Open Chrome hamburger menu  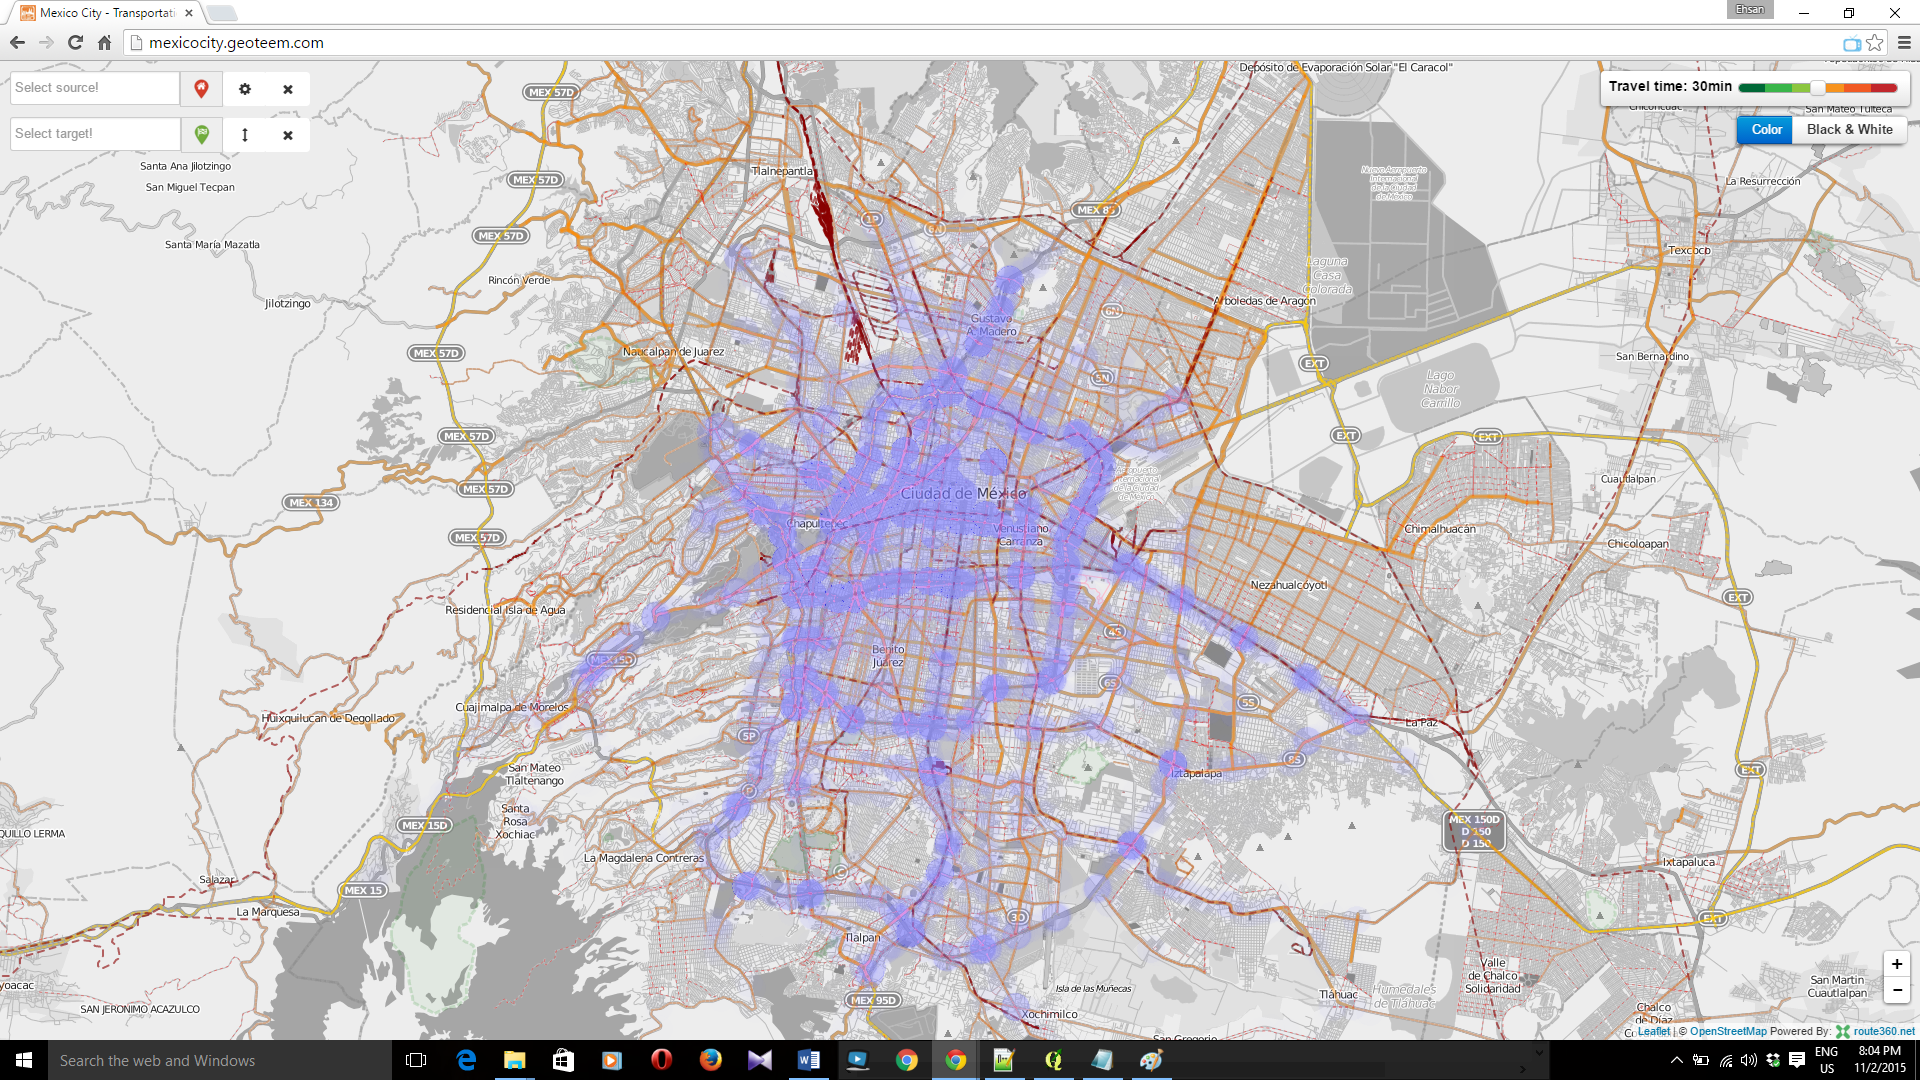[x=1904, y=43]
